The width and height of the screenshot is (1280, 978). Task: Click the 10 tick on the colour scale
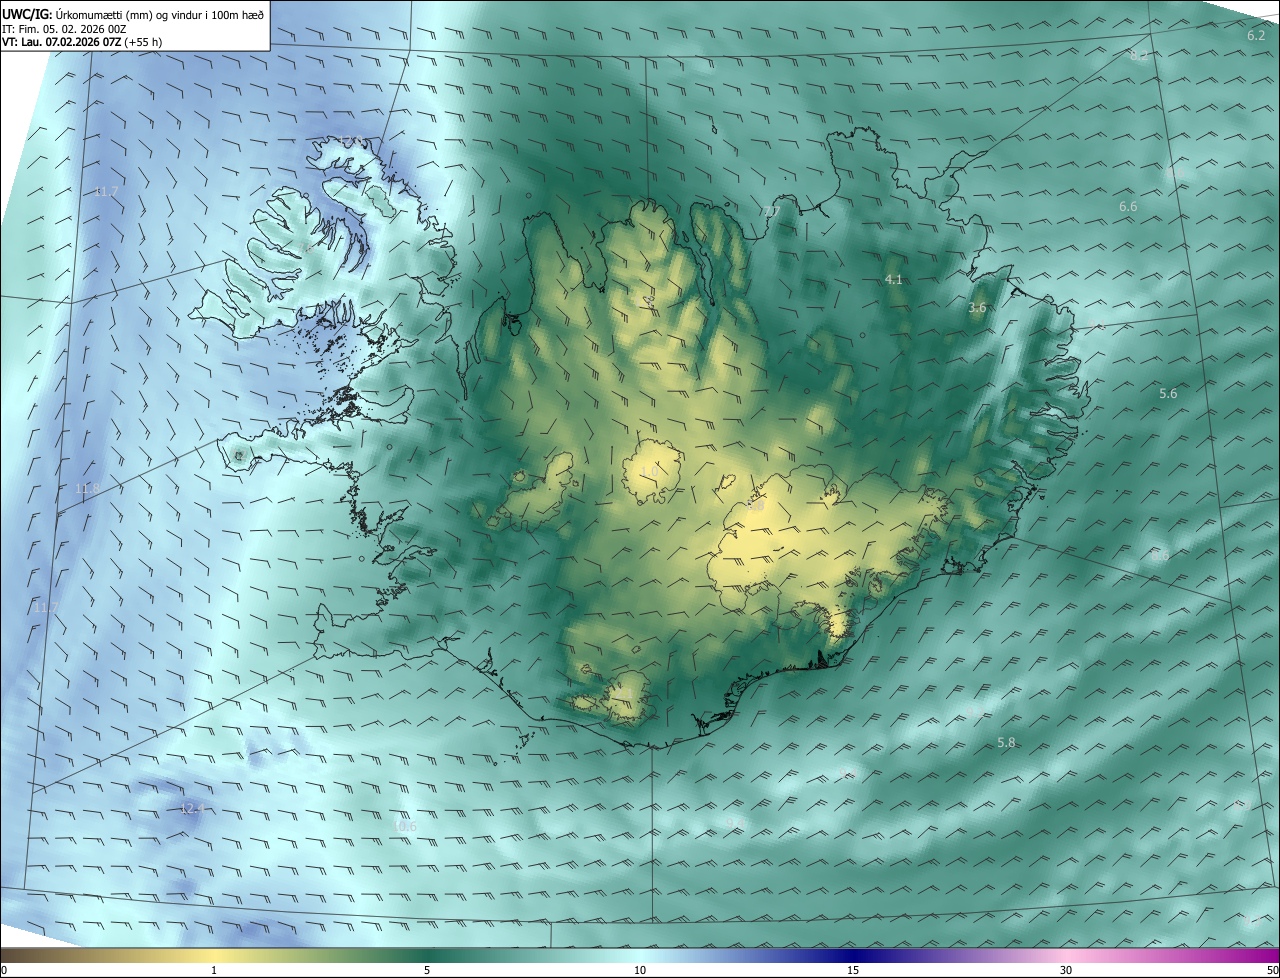(640, 970)
